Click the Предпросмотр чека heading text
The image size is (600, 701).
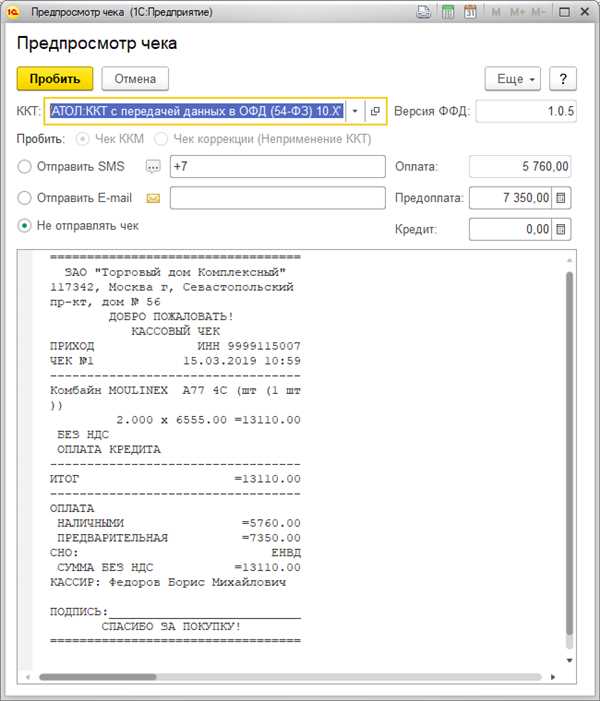tap(97, 43)
